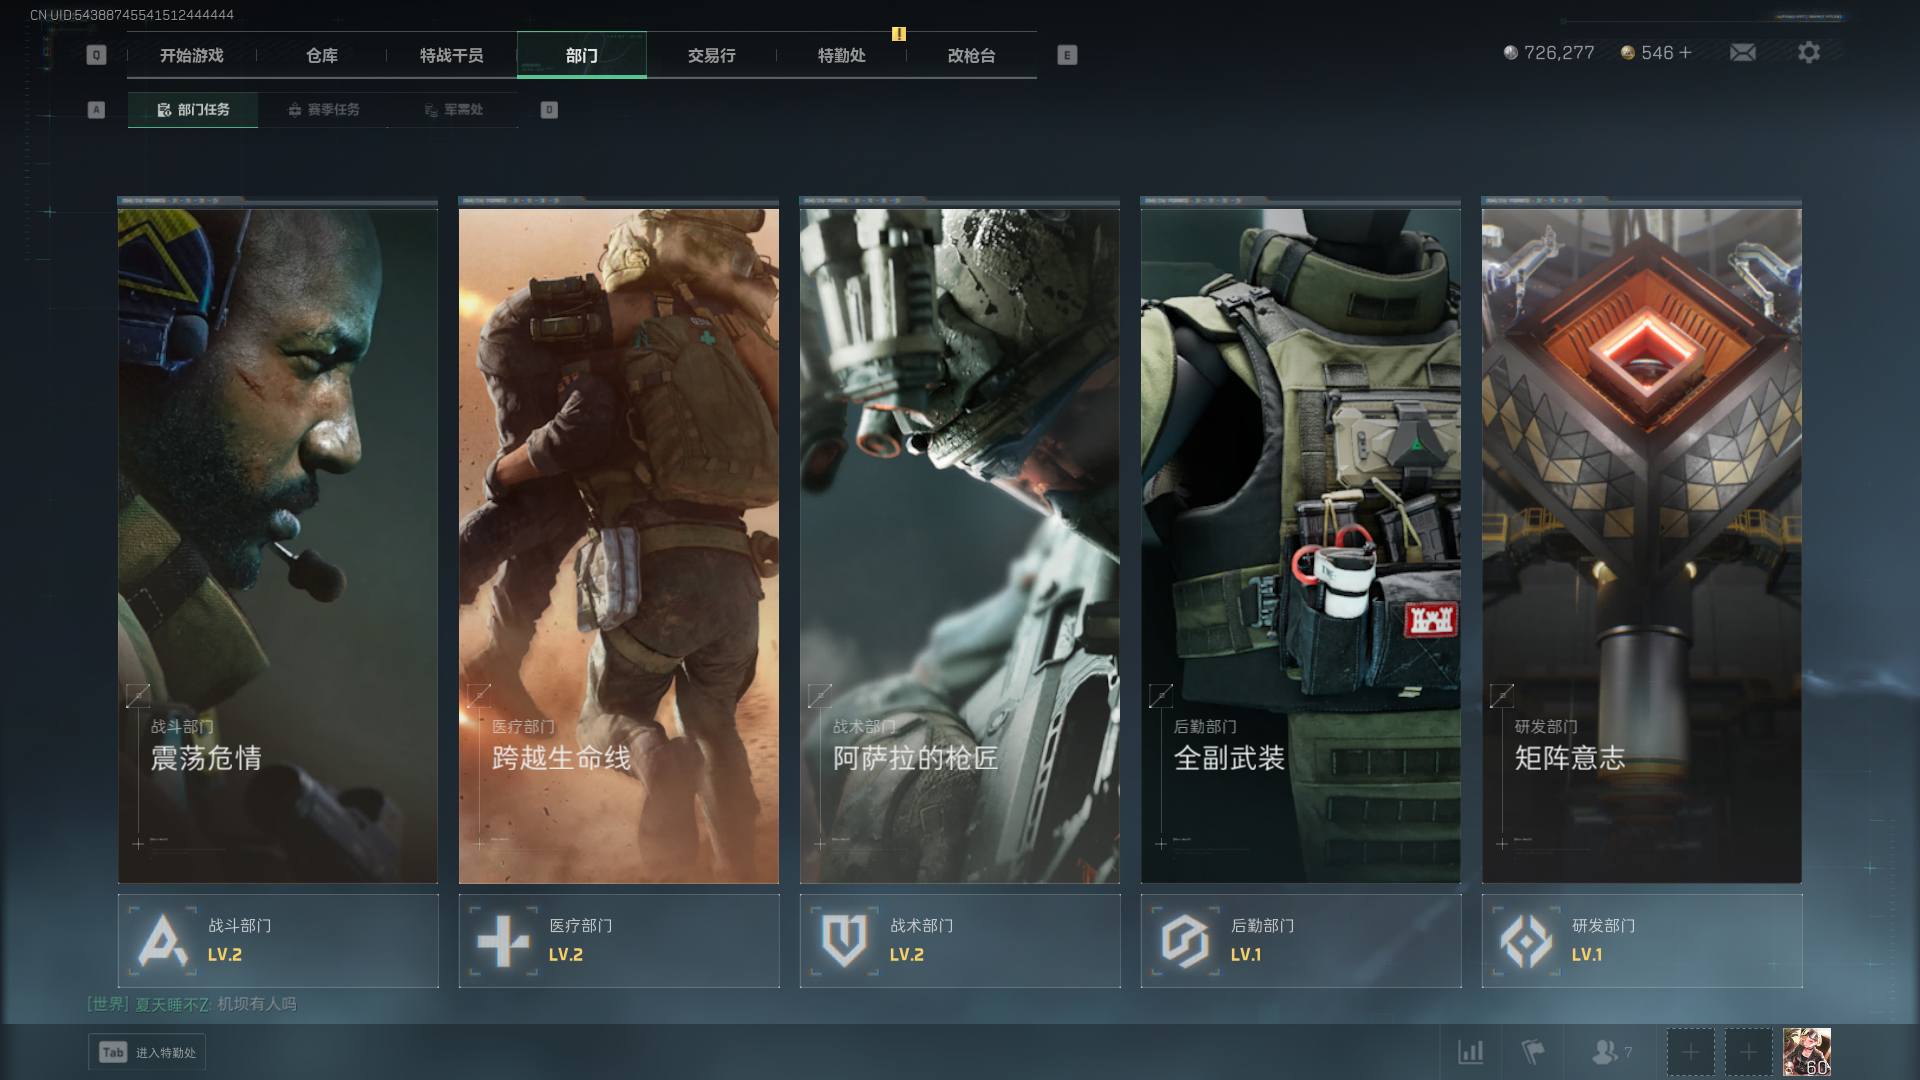Open the mail envelope icon
Image resolution: width=1920 pixels, height=1080 pixels.
[x=1742, y=52]
